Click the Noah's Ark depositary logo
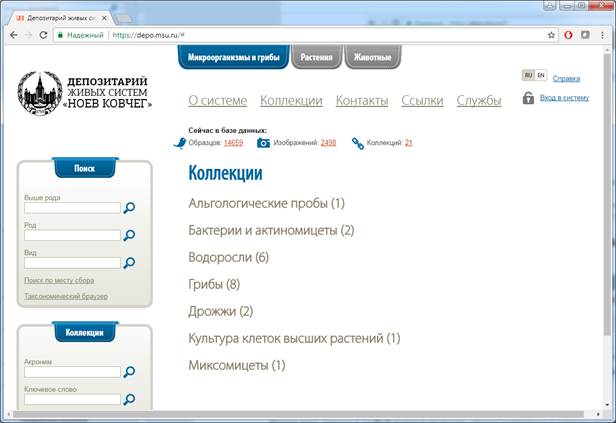This screenshot has width=616, height=423. tap(85, 92)
